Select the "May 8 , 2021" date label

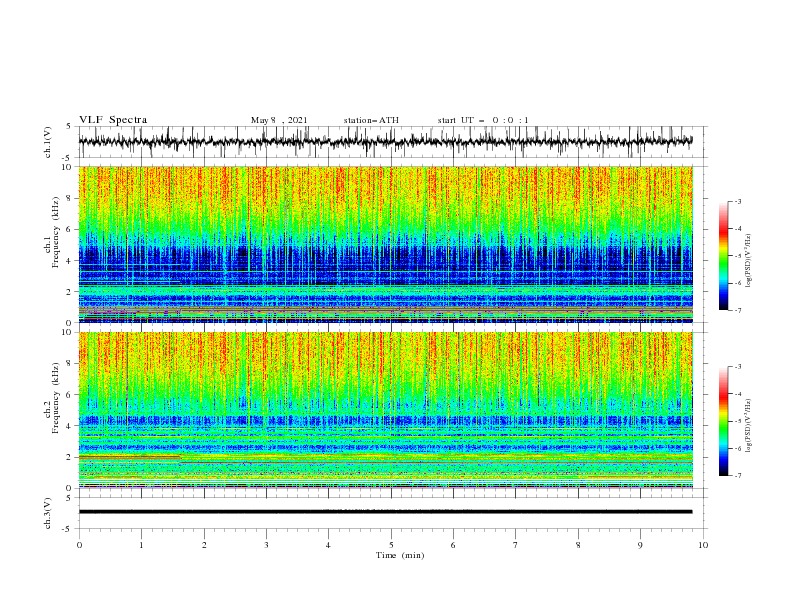coord(279,120)
